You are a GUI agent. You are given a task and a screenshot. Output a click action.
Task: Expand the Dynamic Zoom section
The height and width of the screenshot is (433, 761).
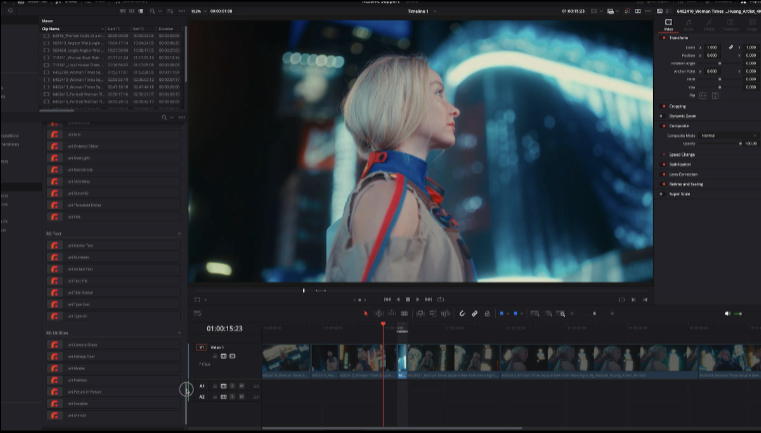point(684,115)
